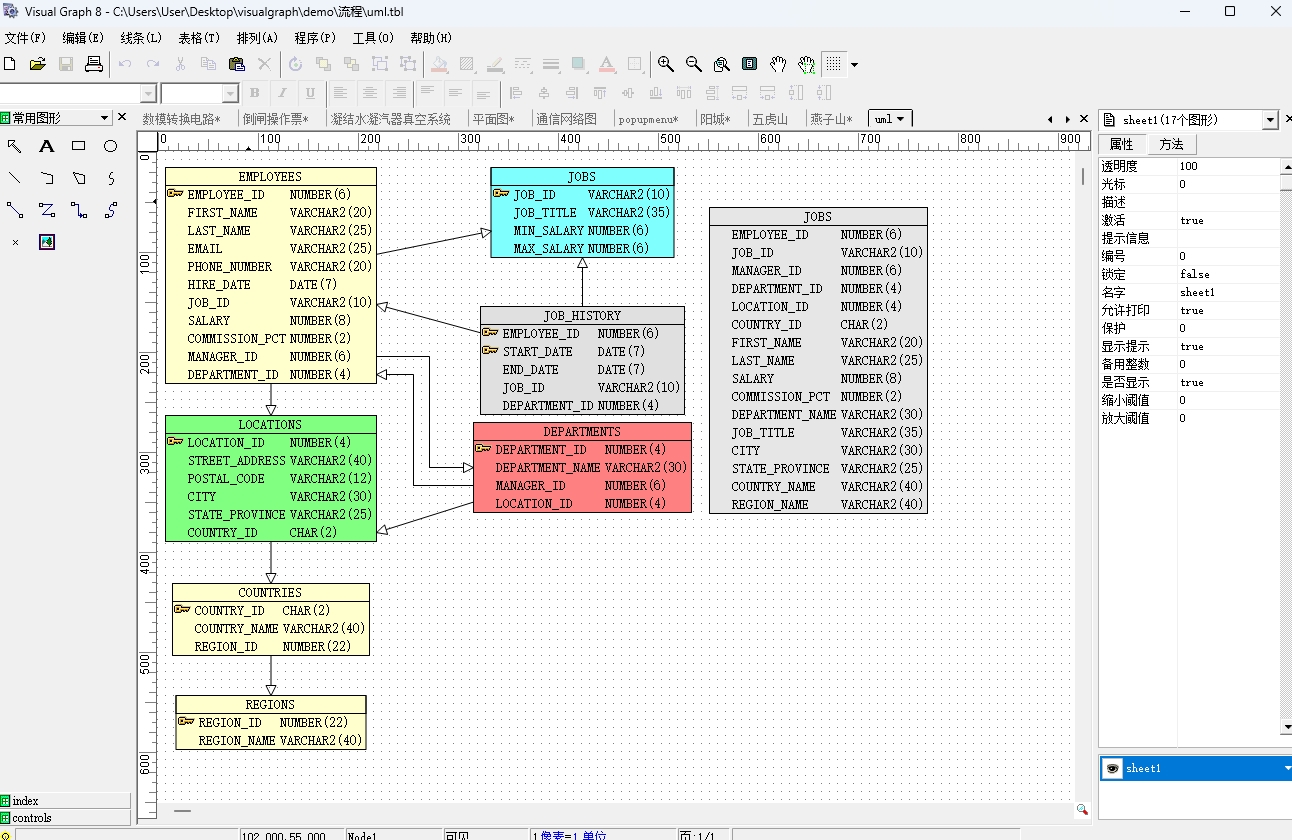Open the uml tab dropdown arrow
Viewport: 1292px width, 840px height.
tap(900, 119)
